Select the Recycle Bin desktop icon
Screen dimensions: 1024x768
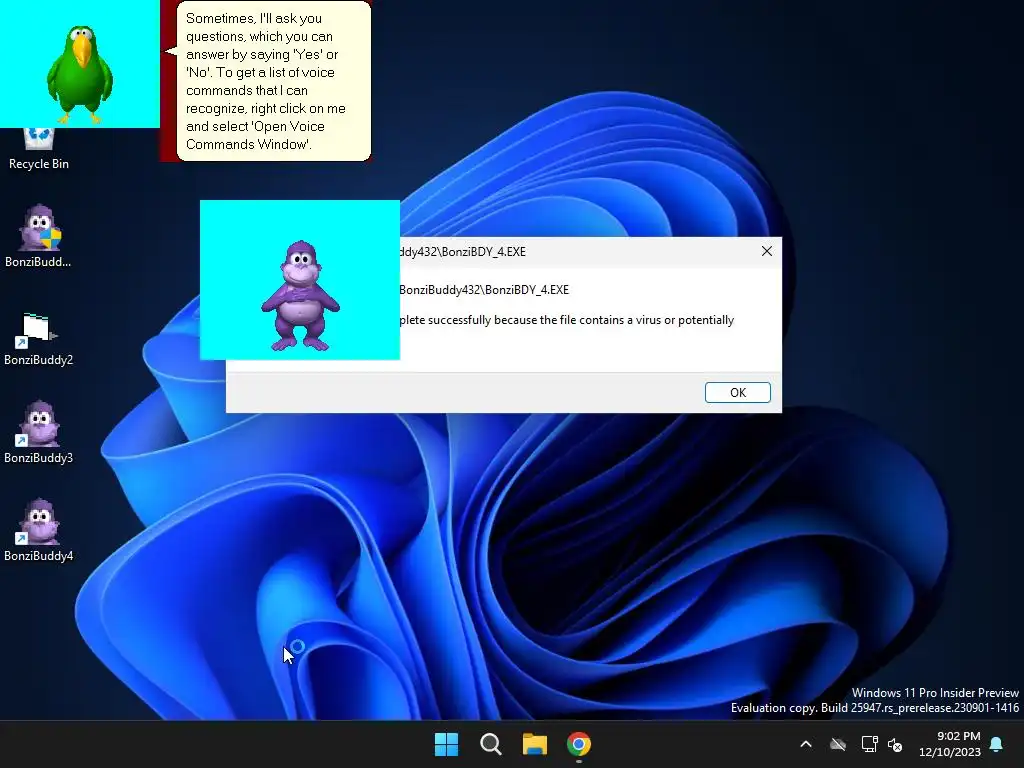click(39, 149)
